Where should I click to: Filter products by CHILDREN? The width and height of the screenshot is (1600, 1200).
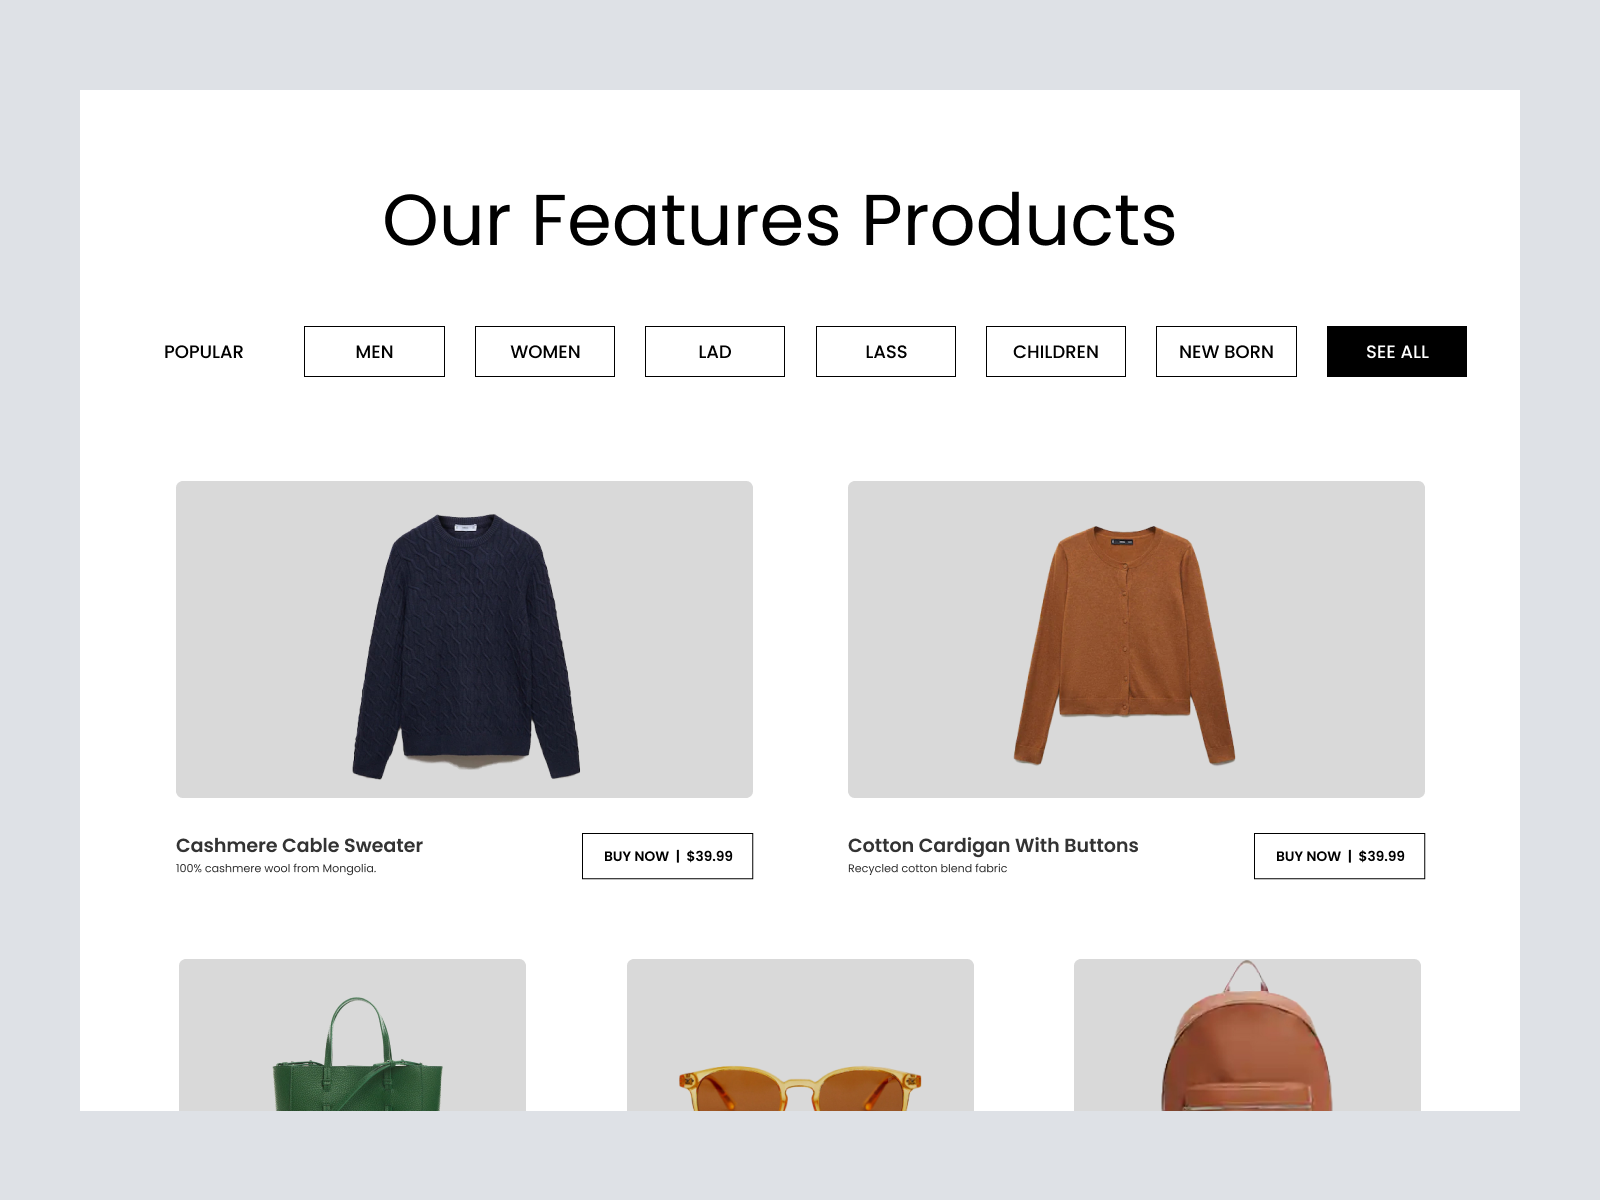point(1056,352)
